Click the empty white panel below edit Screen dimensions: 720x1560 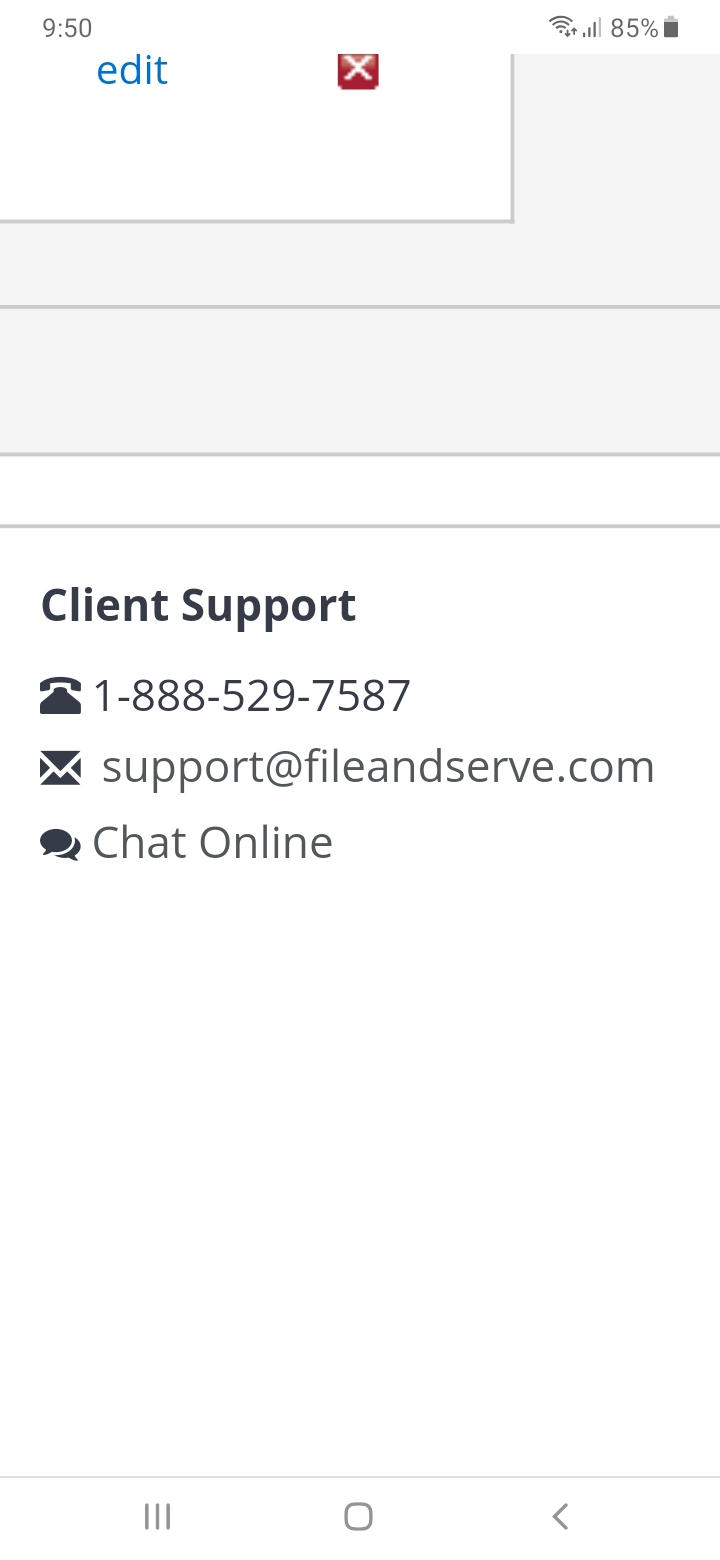point(255,155)
